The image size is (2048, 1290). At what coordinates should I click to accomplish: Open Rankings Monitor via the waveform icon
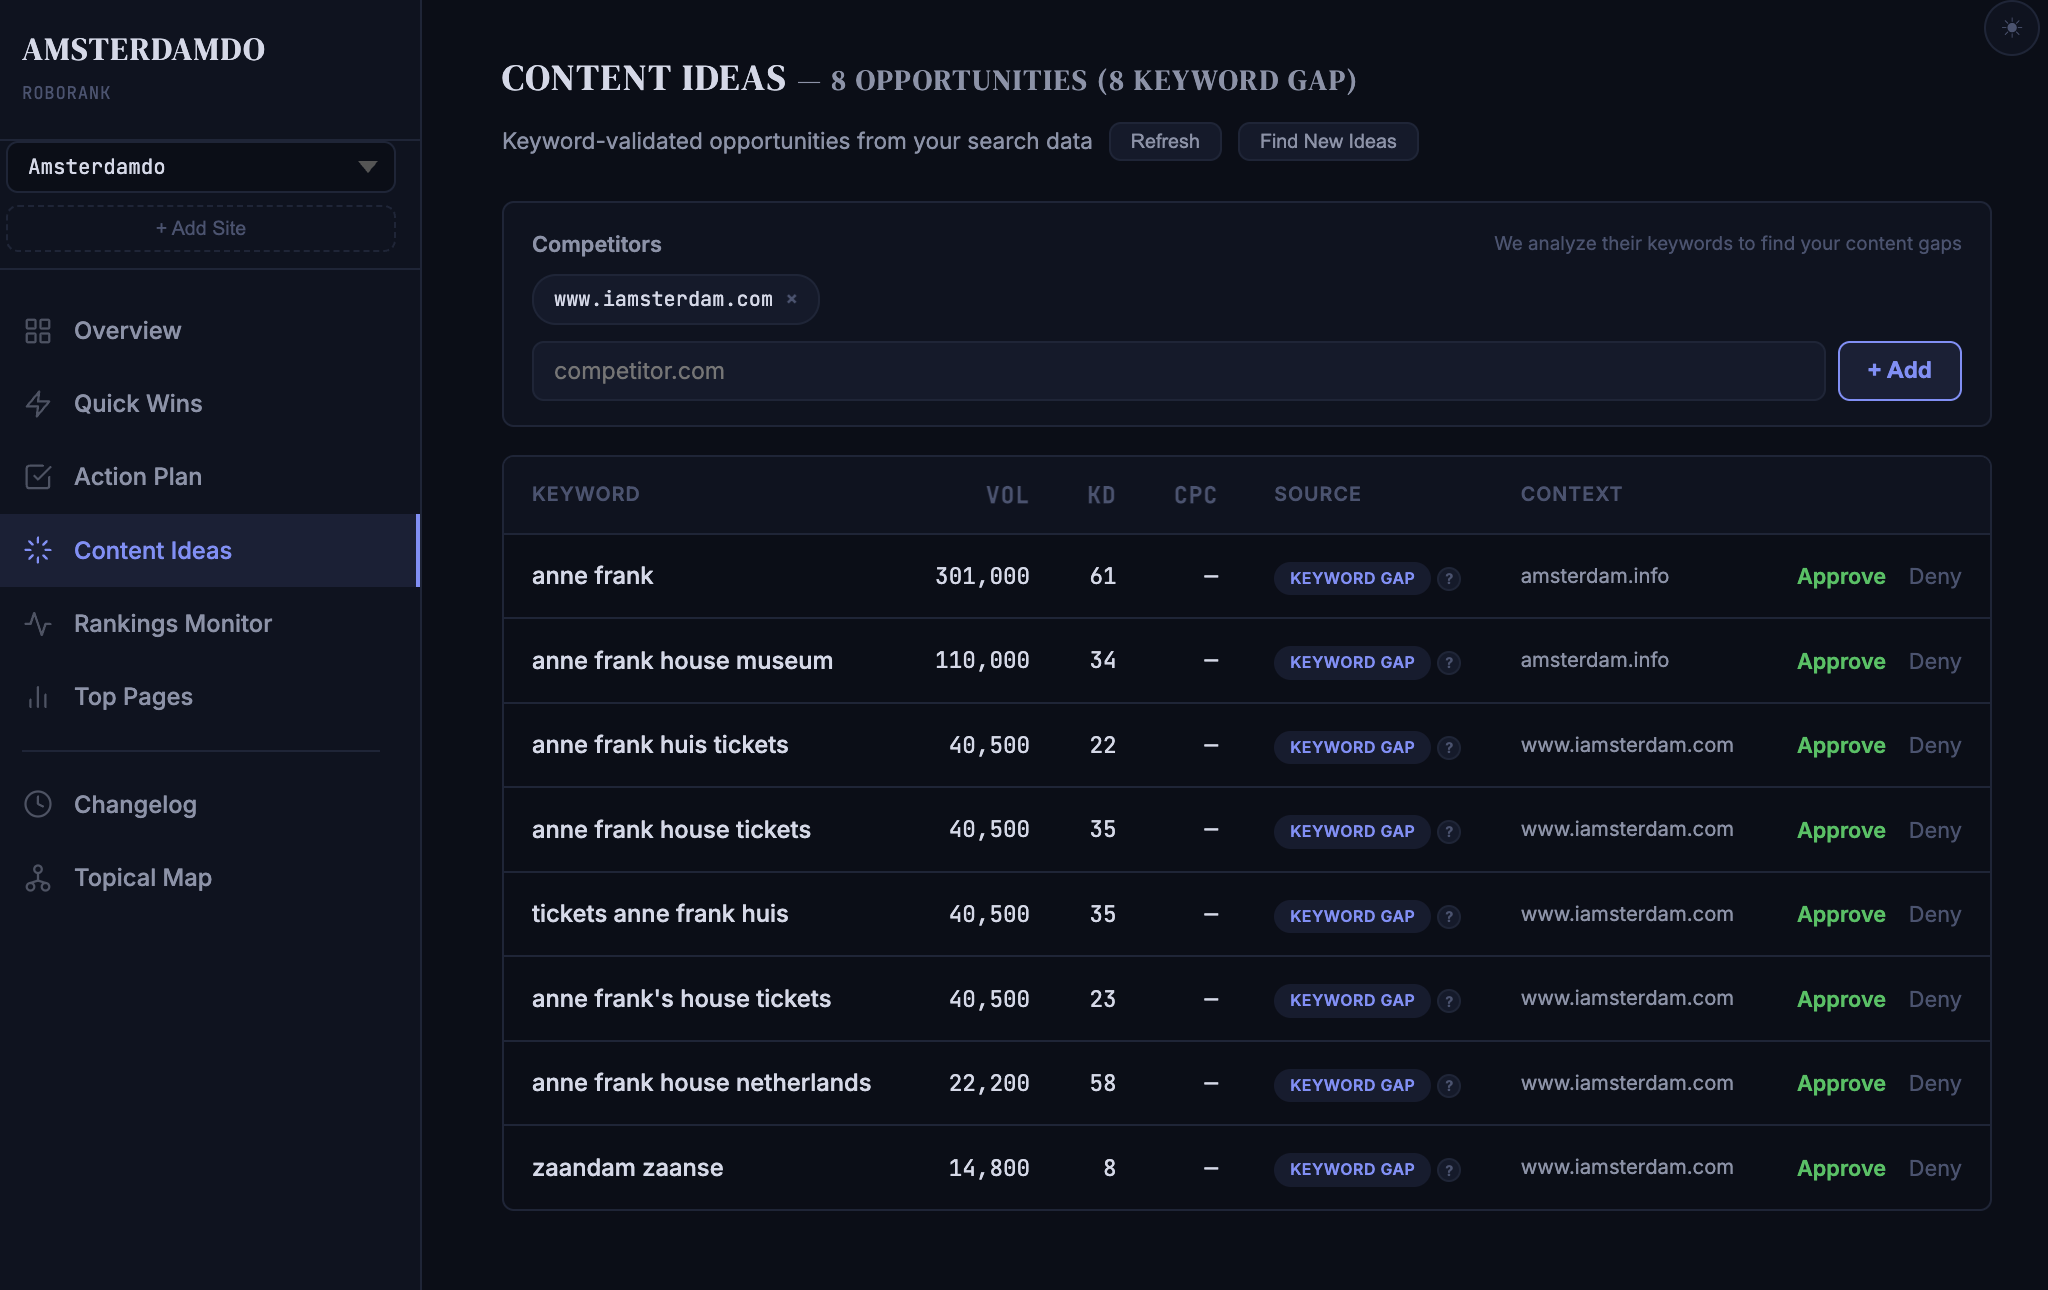pos(38,624)
